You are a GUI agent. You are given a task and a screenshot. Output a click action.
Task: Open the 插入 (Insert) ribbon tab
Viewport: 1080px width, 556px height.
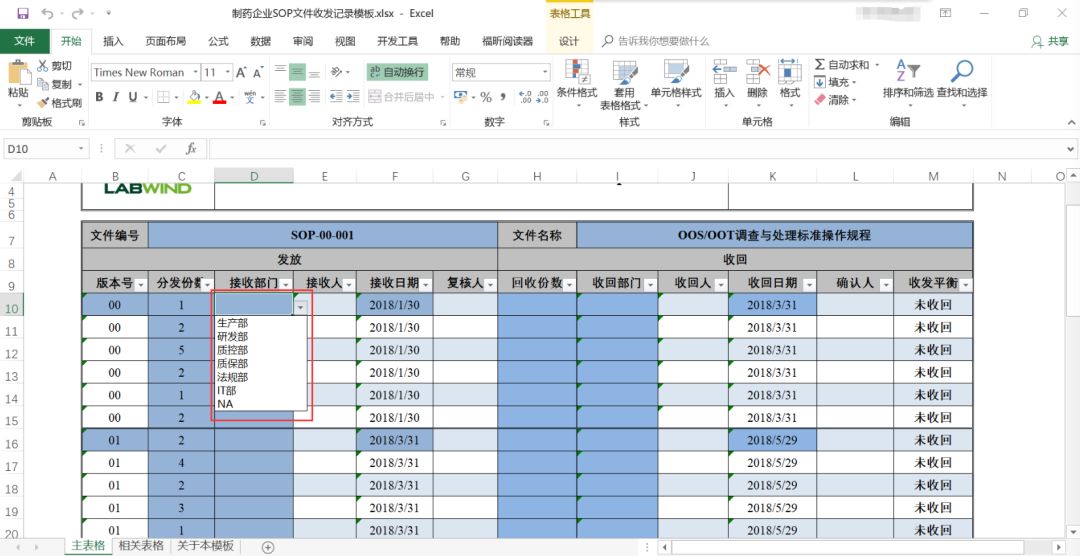tap(114, 41)
